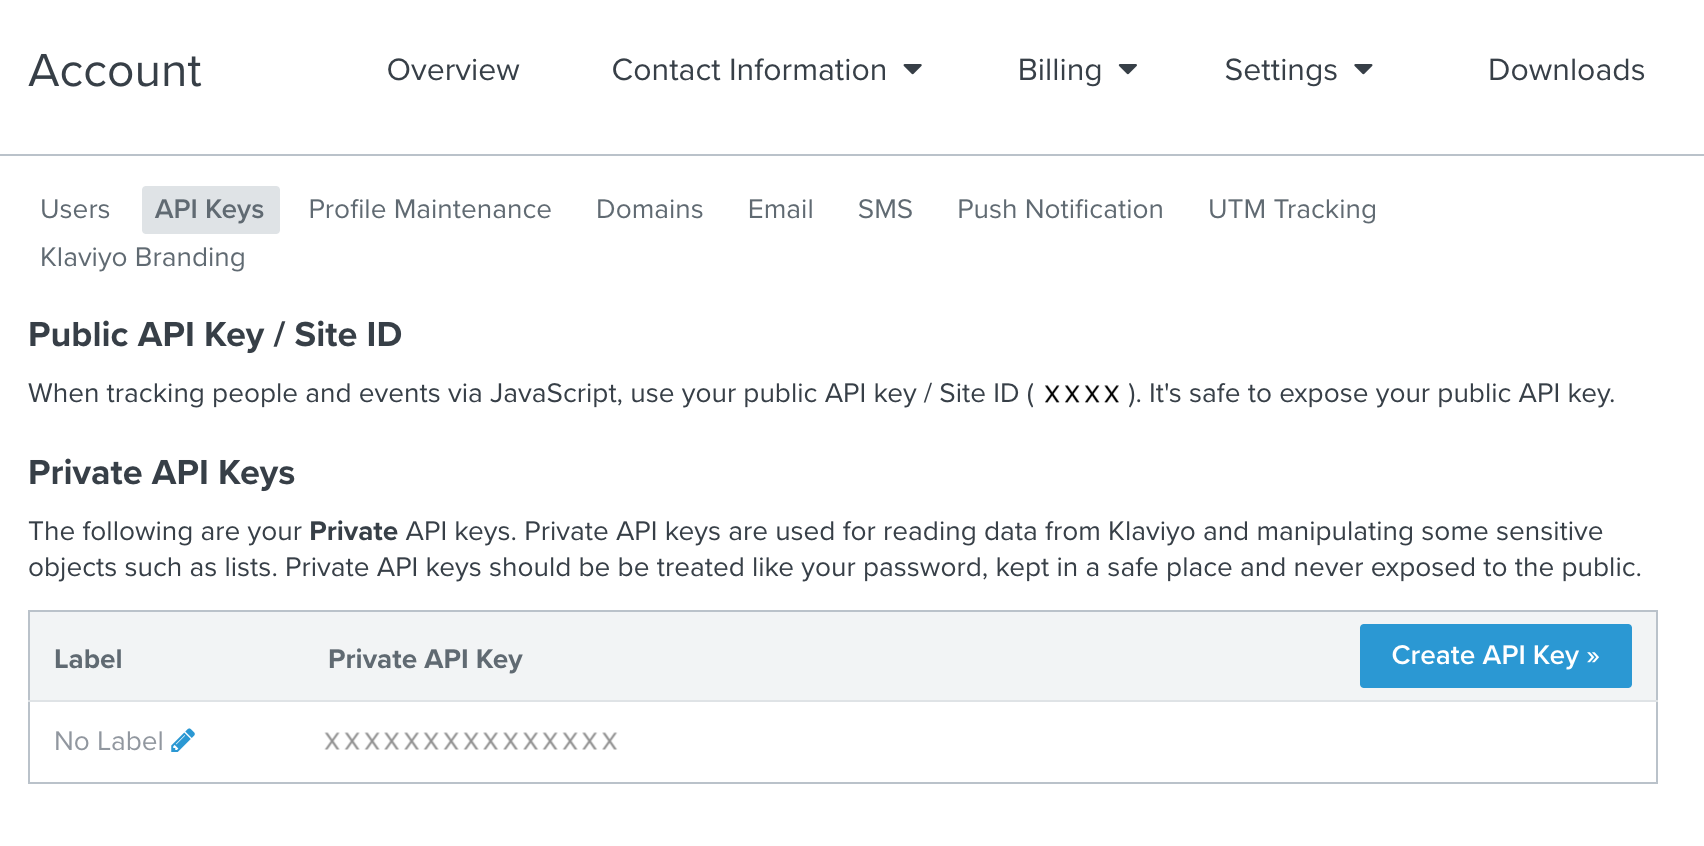Go to the Overview page

[x=453, y=70]
